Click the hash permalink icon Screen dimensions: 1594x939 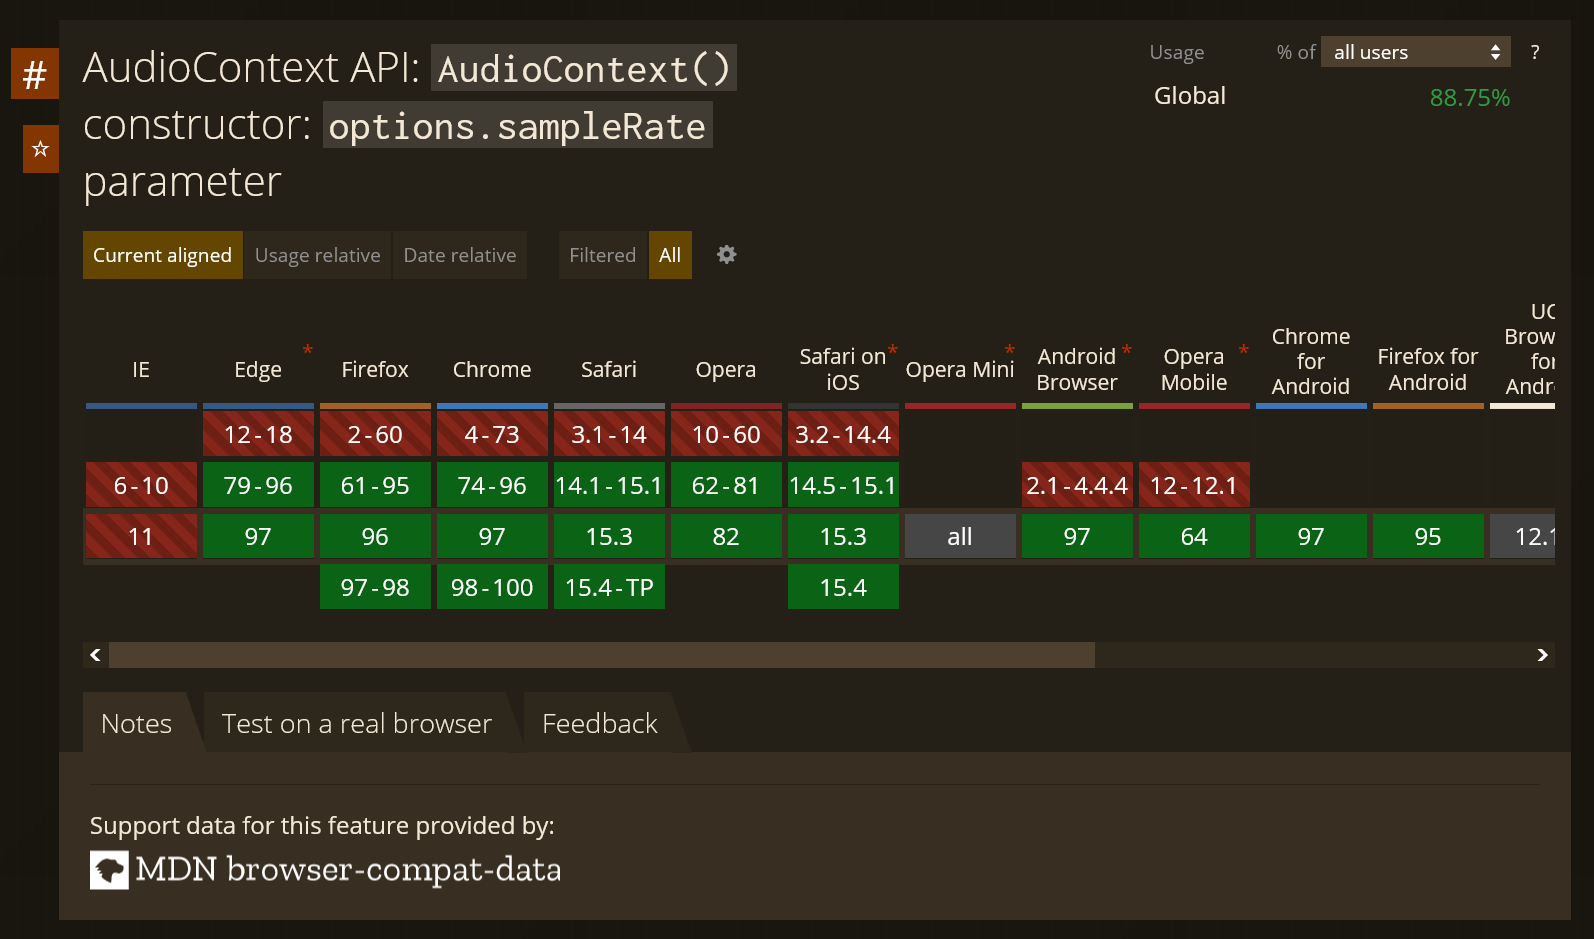pyautogui.click(x=35, y=74)
